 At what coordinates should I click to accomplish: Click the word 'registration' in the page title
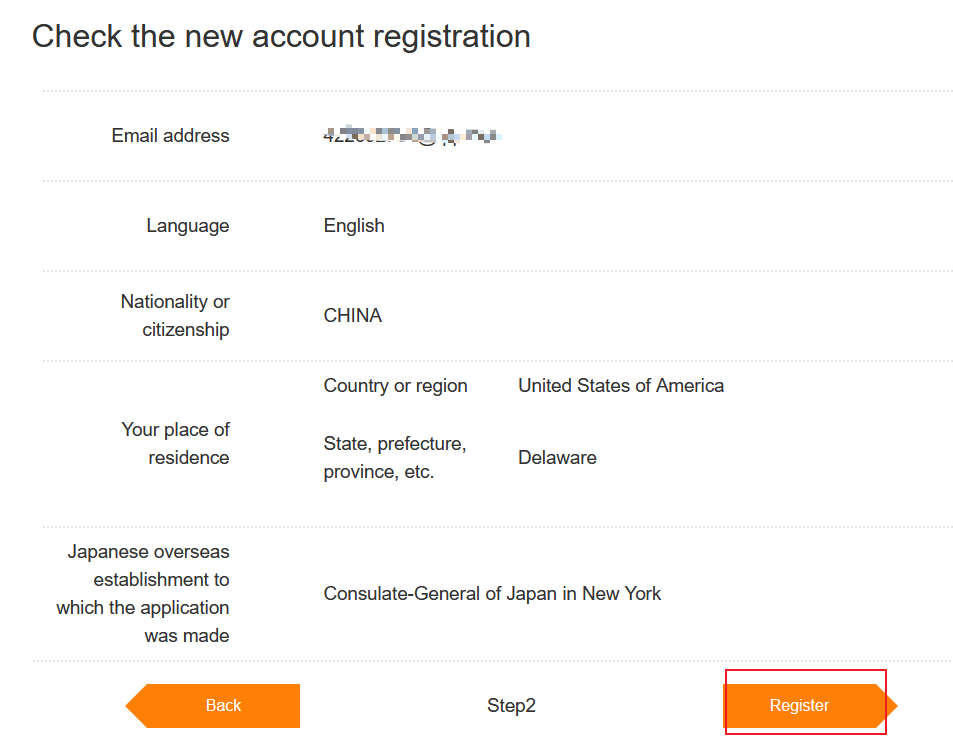pos(452,37)
